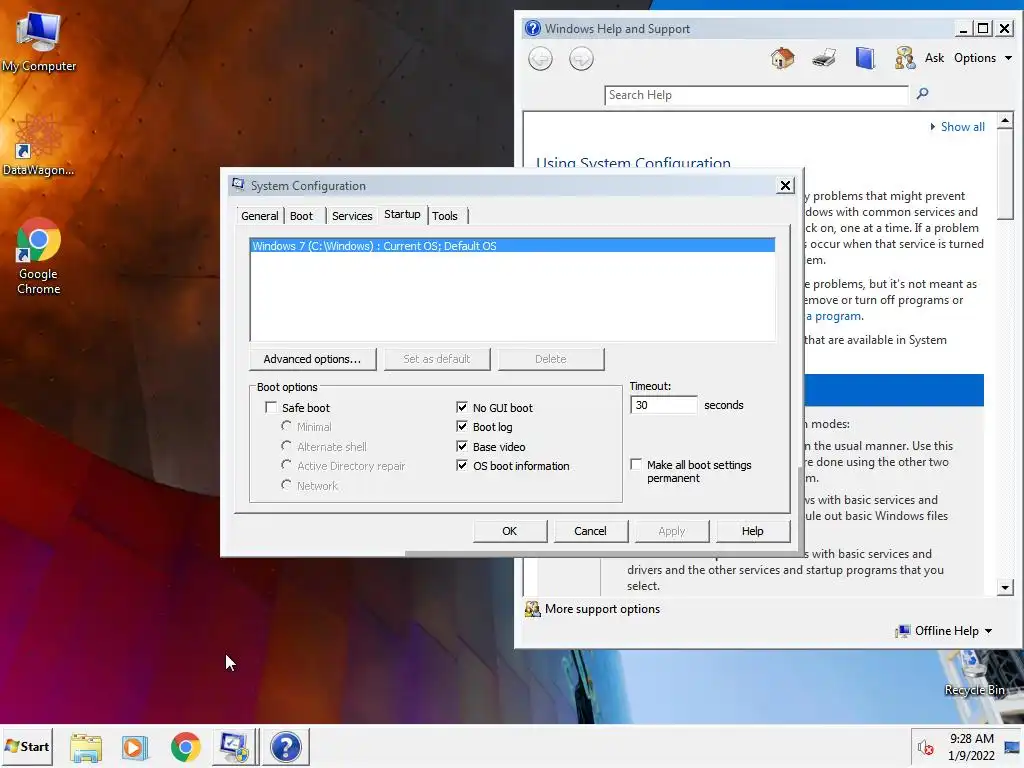The width and height of the screenshot is (1024, 768).
Task: Click into the Search Help box
Action: pos(756,95)
